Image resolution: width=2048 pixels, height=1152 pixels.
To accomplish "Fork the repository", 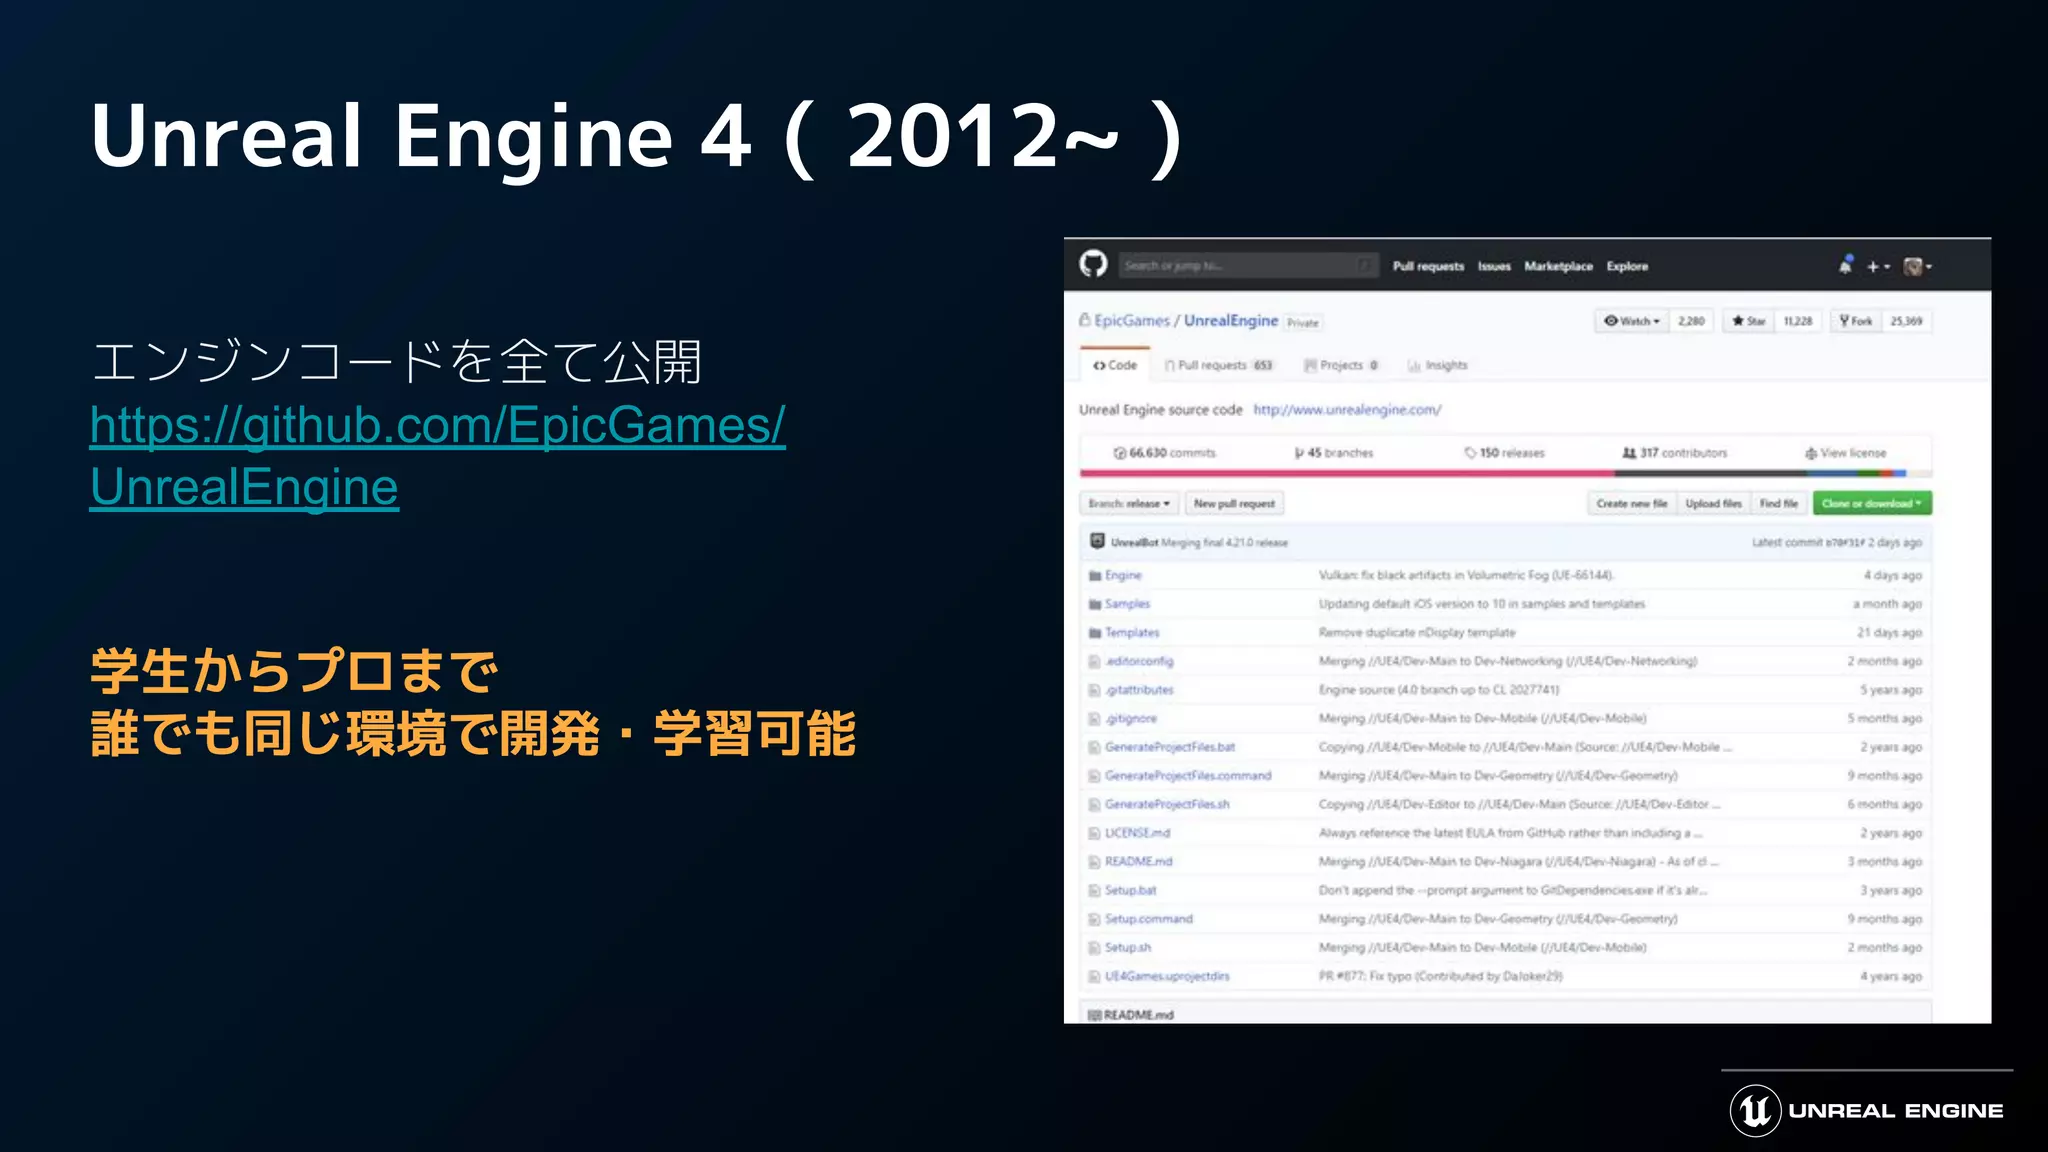I will pos(1855,321).
